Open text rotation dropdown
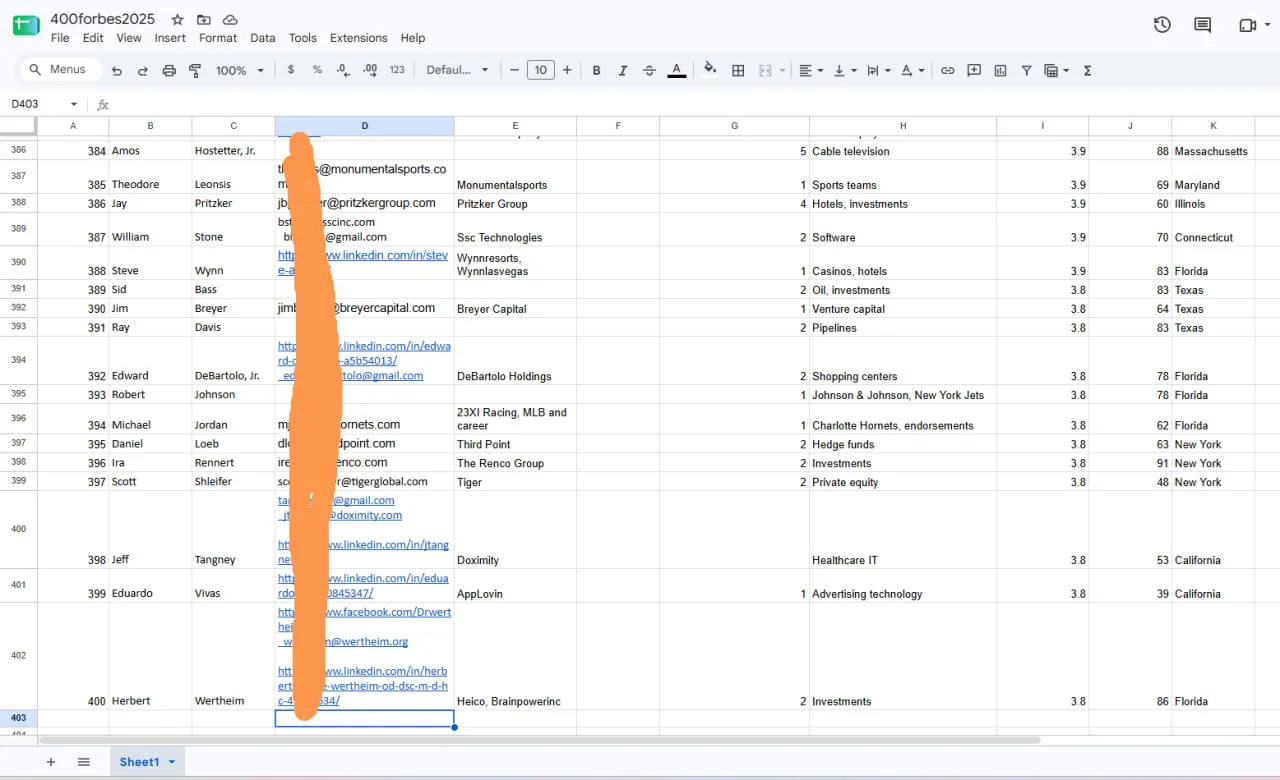 (x=912, y=70)
